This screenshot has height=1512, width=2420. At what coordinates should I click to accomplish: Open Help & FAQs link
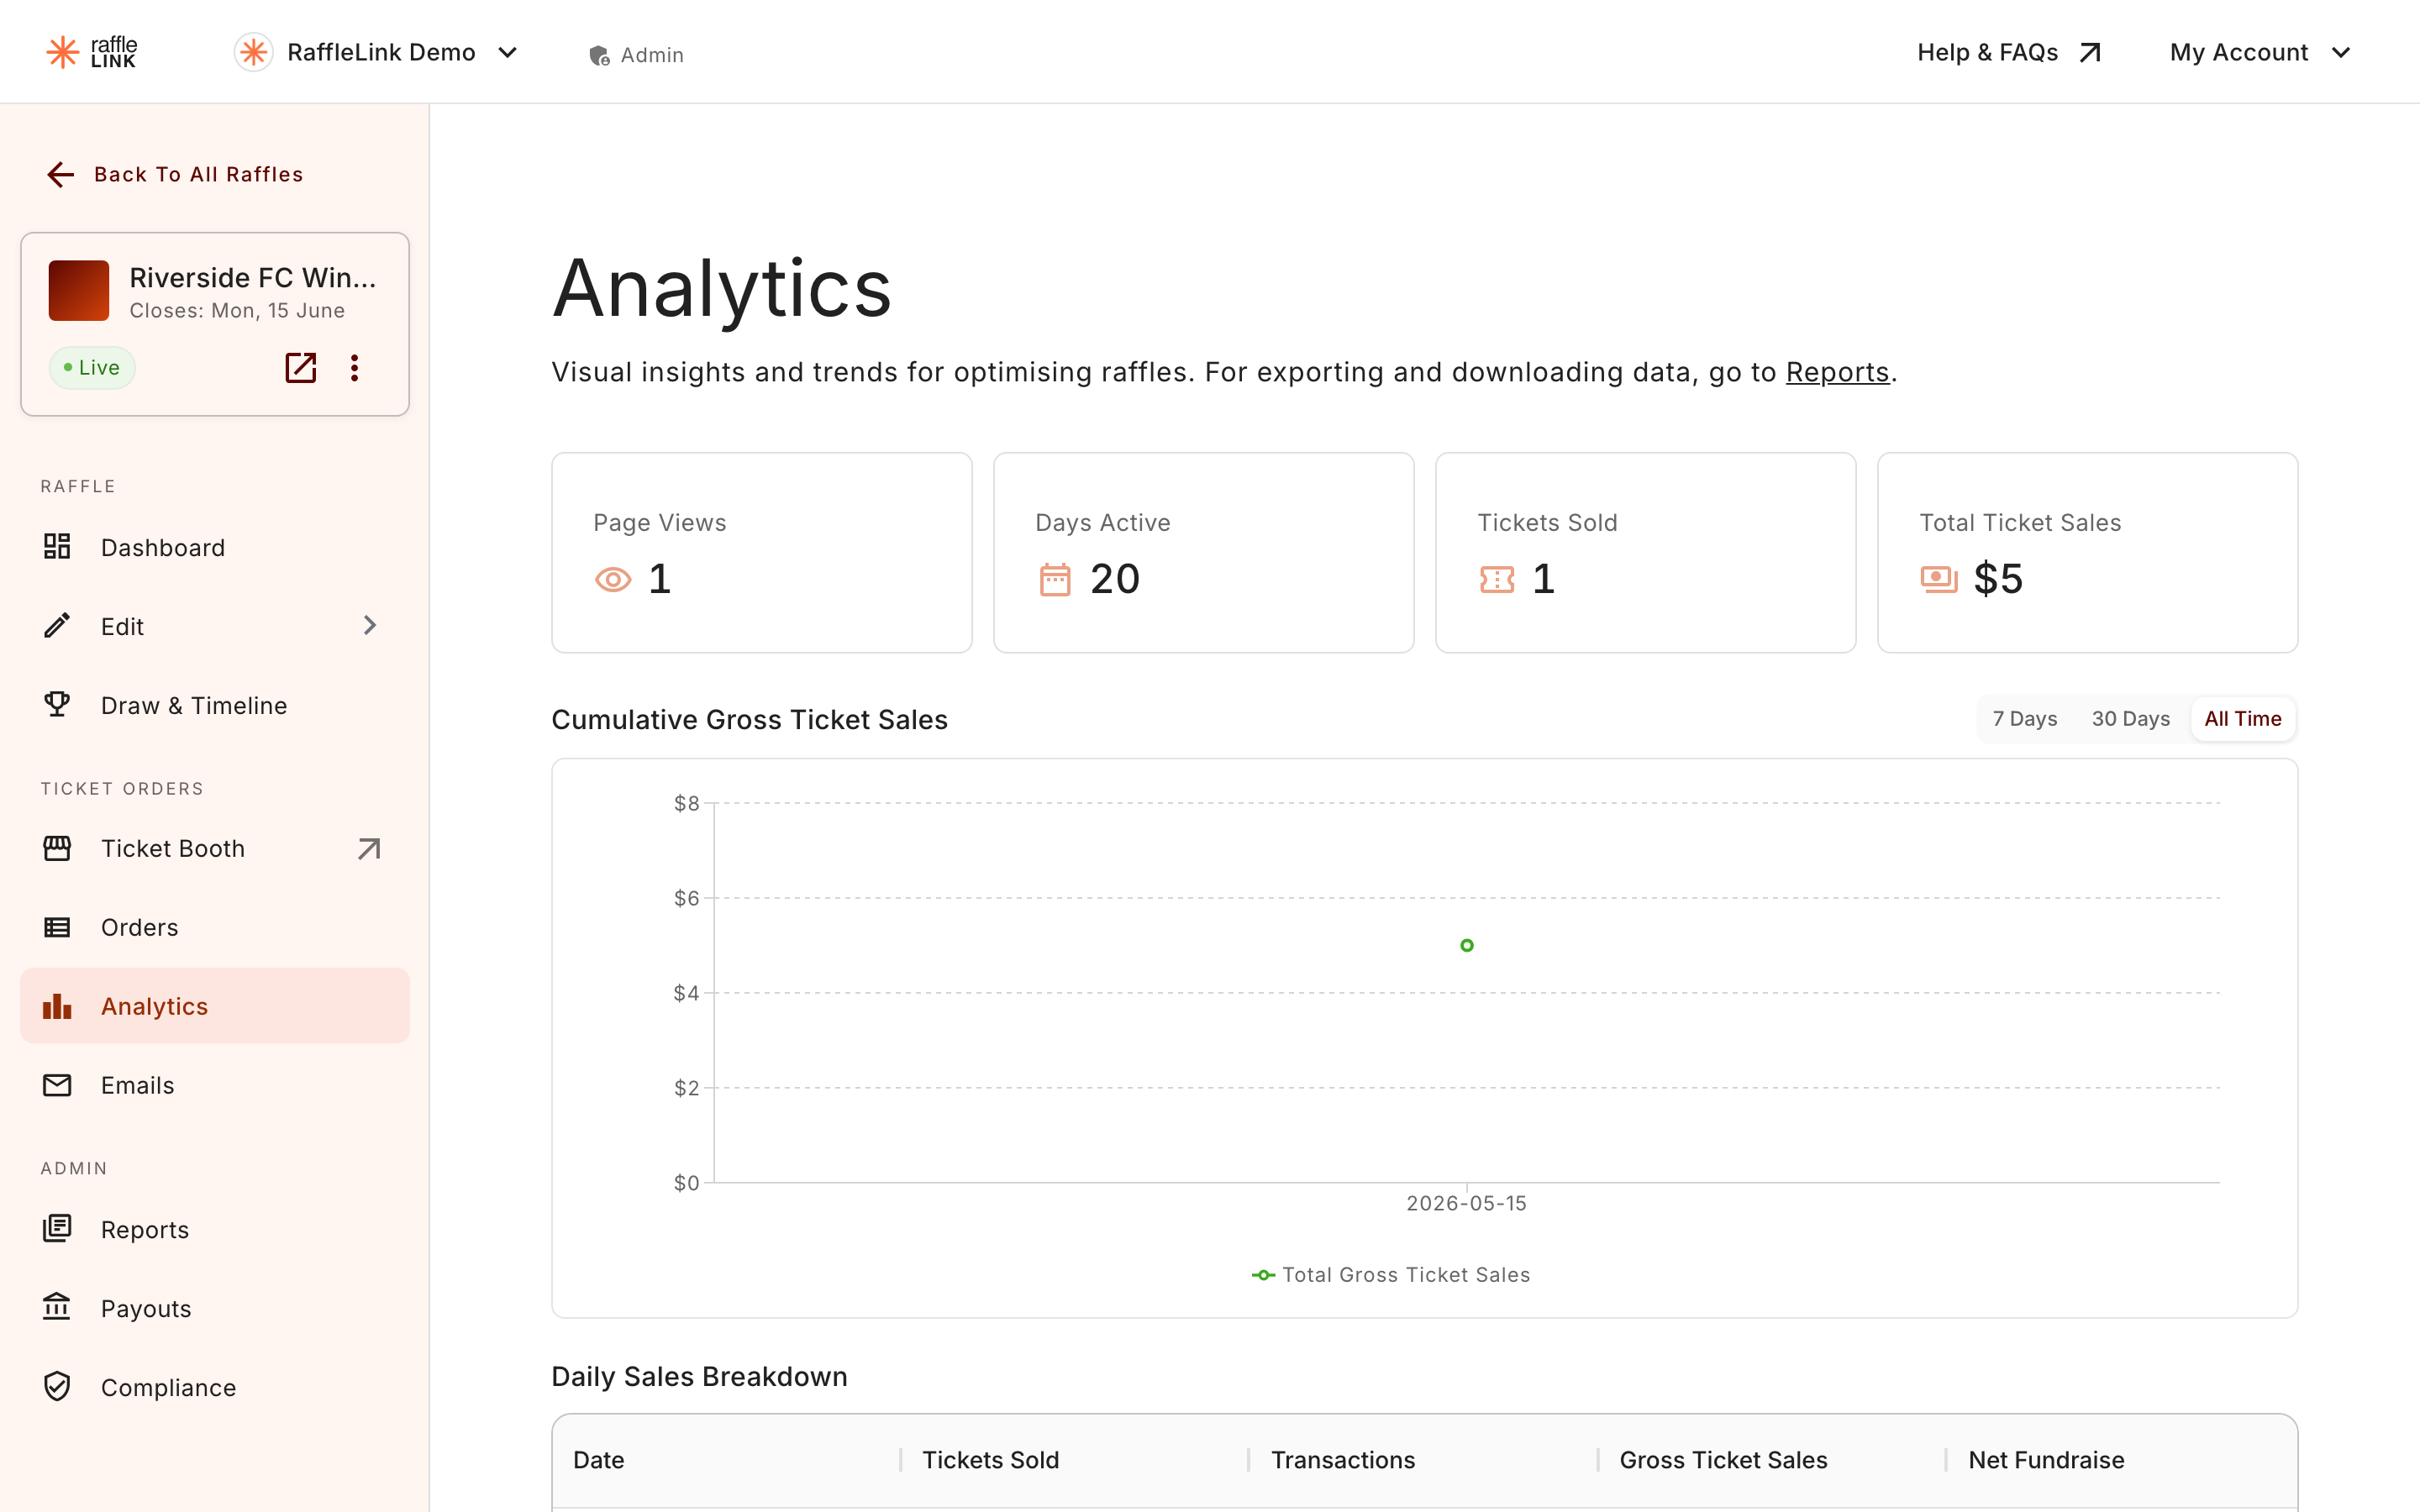click(2009, 52)
